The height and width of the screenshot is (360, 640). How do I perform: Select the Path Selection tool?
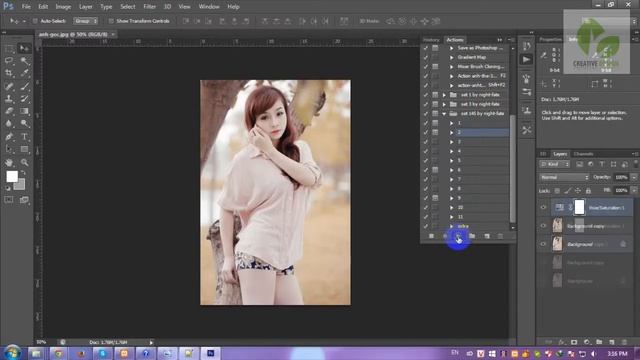pyautogui.click(x=9, y=149)
